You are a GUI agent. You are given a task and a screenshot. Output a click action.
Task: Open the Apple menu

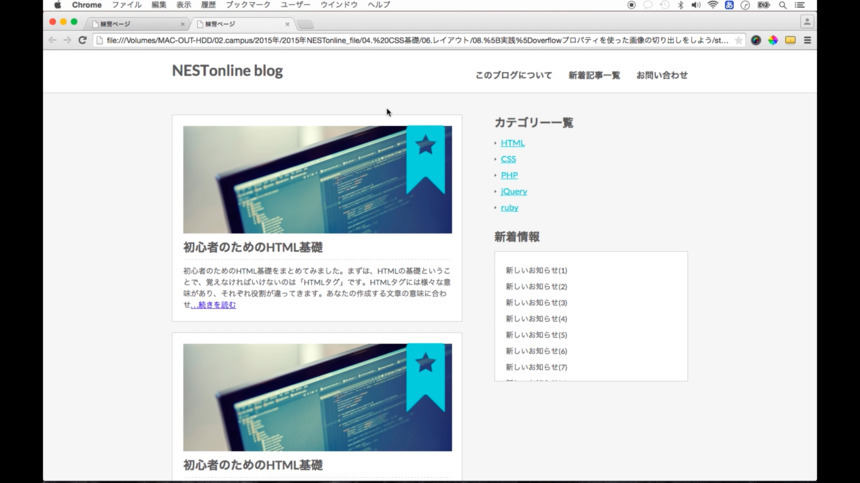[x=58, y=5]
